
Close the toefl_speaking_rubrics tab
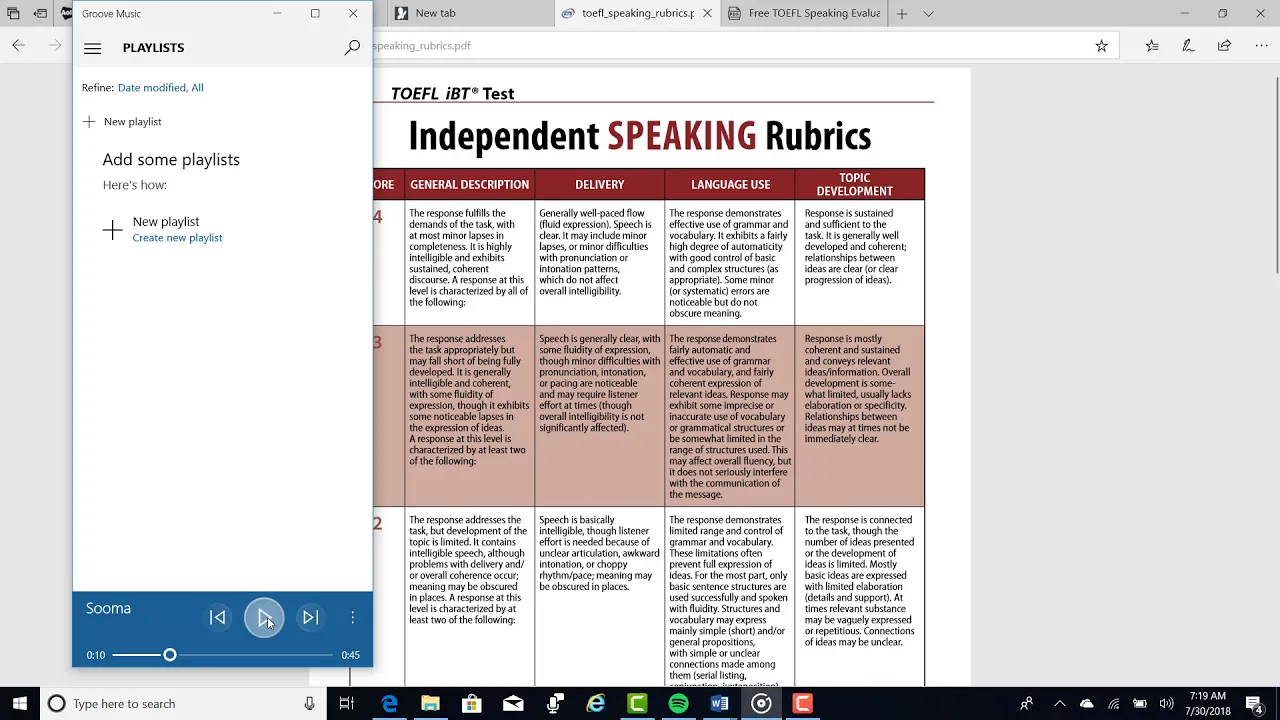click(707, 13)
